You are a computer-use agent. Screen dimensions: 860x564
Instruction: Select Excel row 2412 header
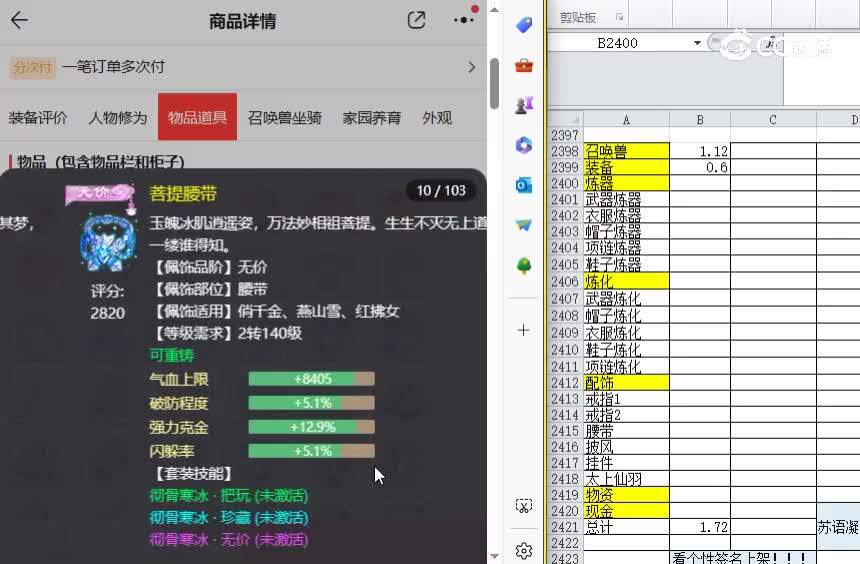click(x=565, y=382)
